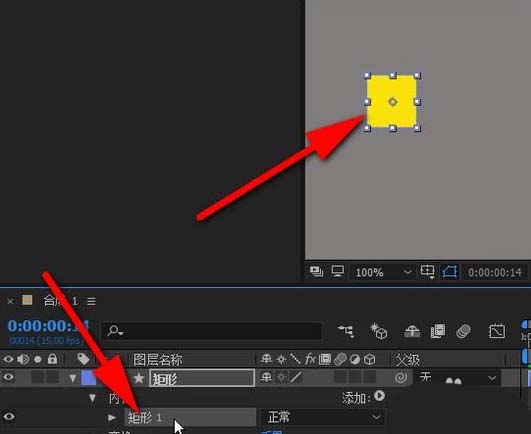Toggle motion blur switch for the 矩形 layer
The image size is (531, 434).
tap(340, 377)
